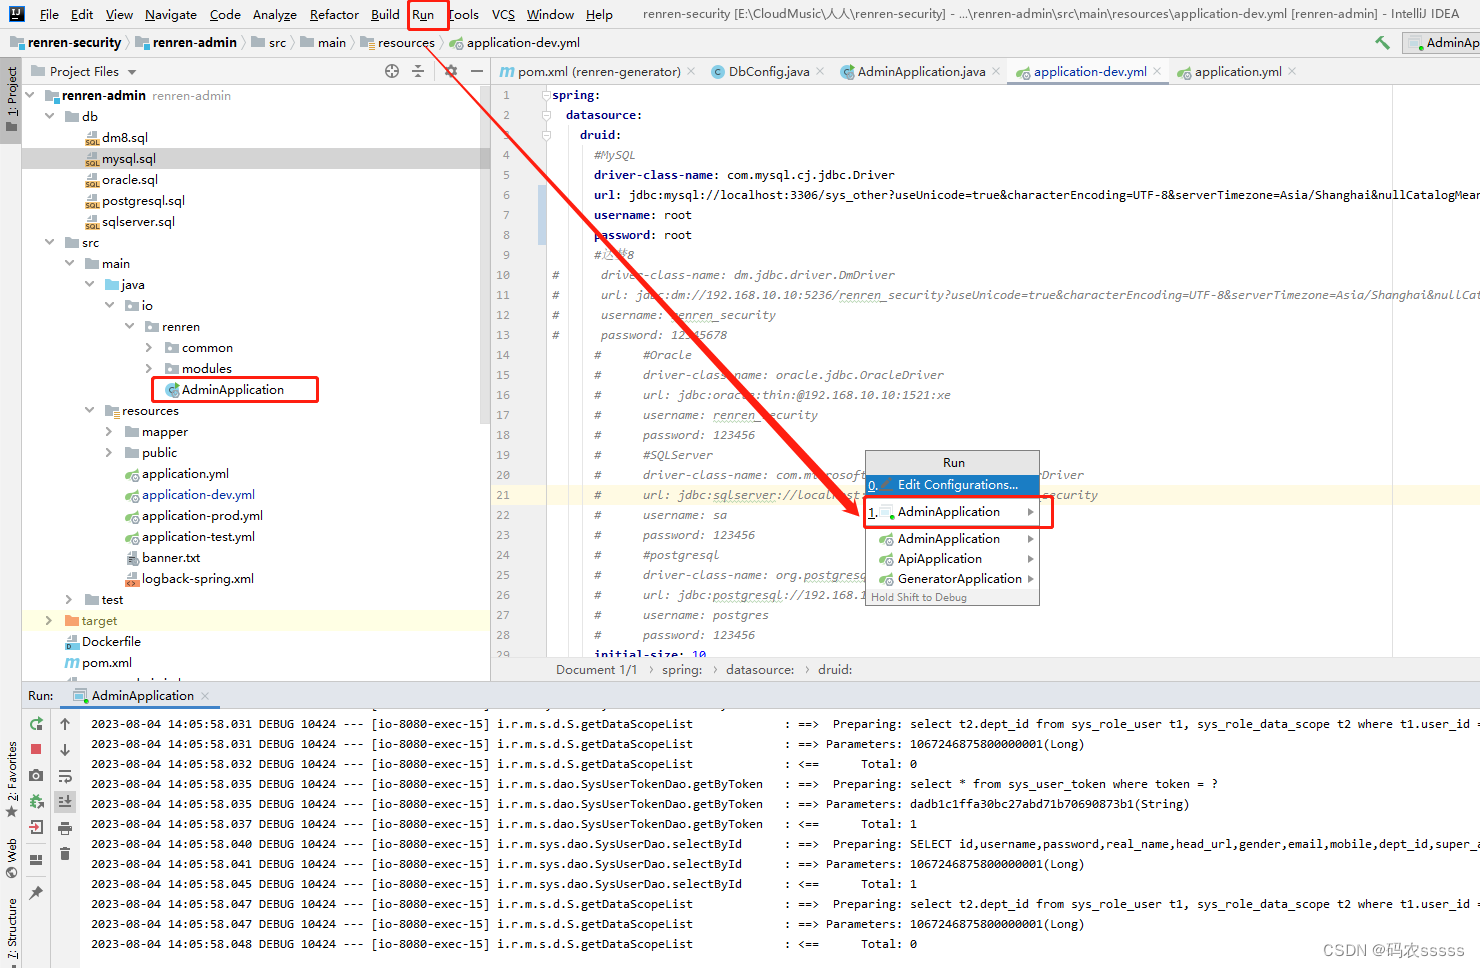This screenshot has width=1480, height=968.
Task: Switch to the AdminApplication.java editor tab
Action: [x=920, y=71]
